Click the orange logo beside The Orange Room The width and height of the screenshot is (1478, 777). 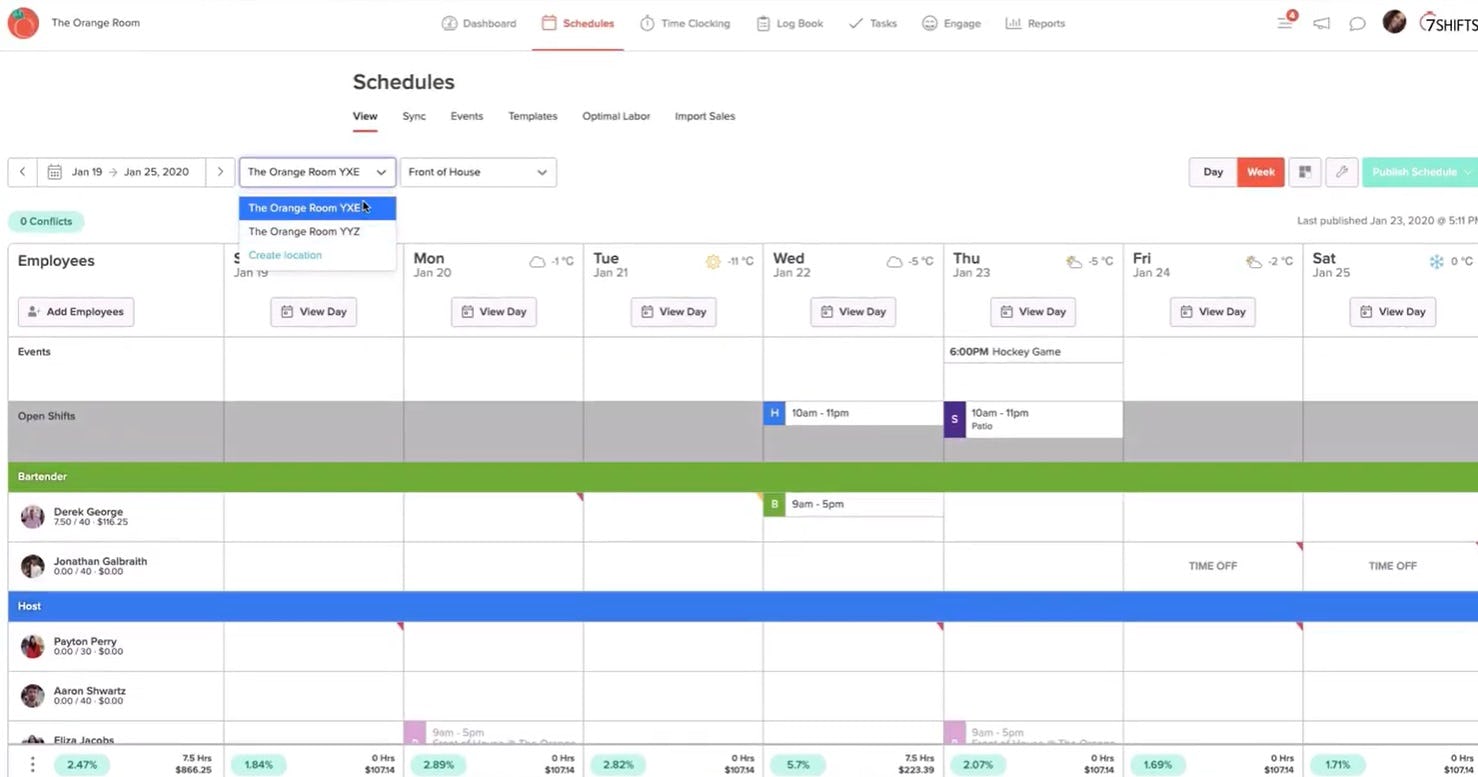coord(23,23)
